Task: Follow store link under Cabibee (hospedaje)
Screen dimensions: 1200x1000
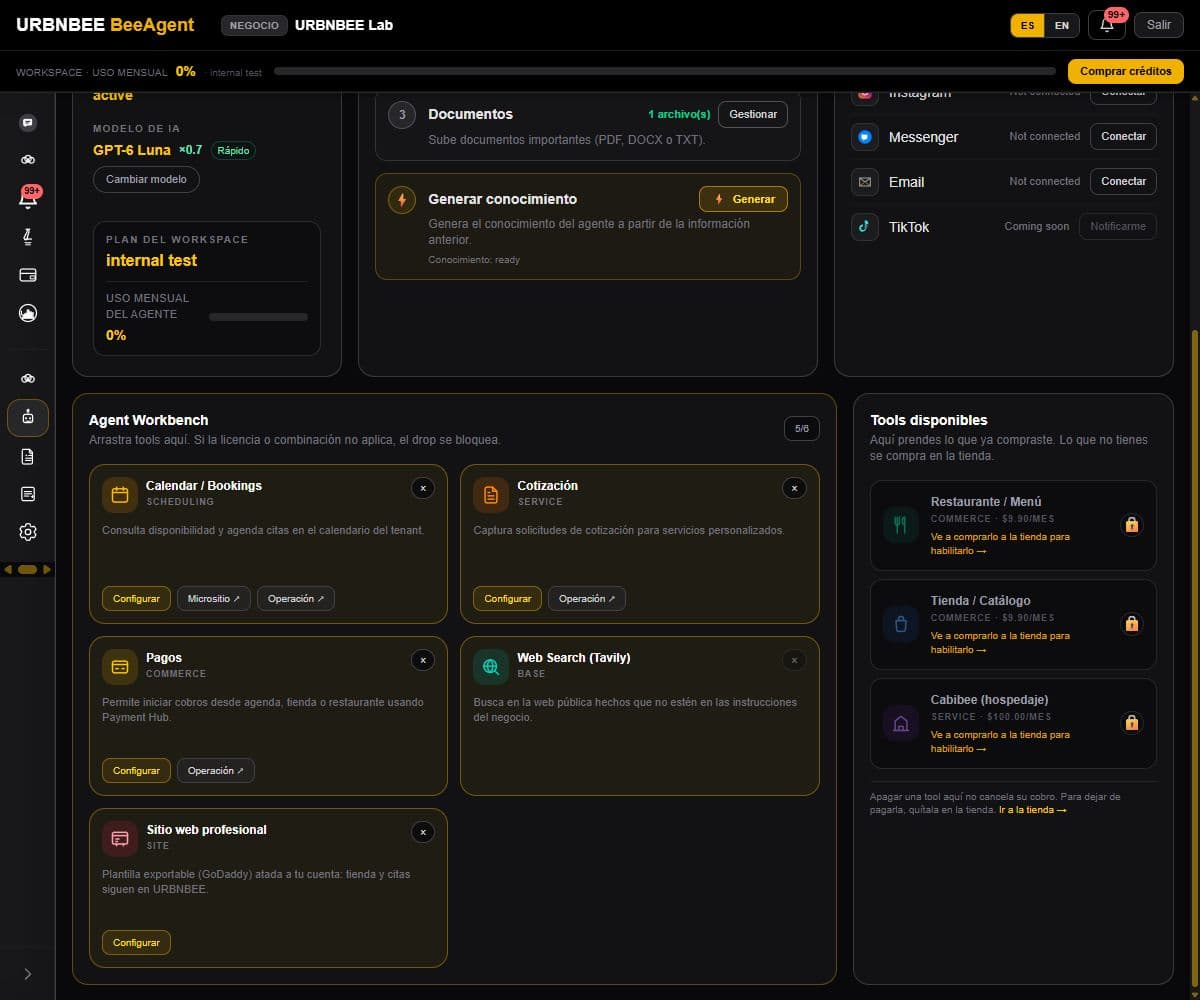Action: pos(1000,741)
